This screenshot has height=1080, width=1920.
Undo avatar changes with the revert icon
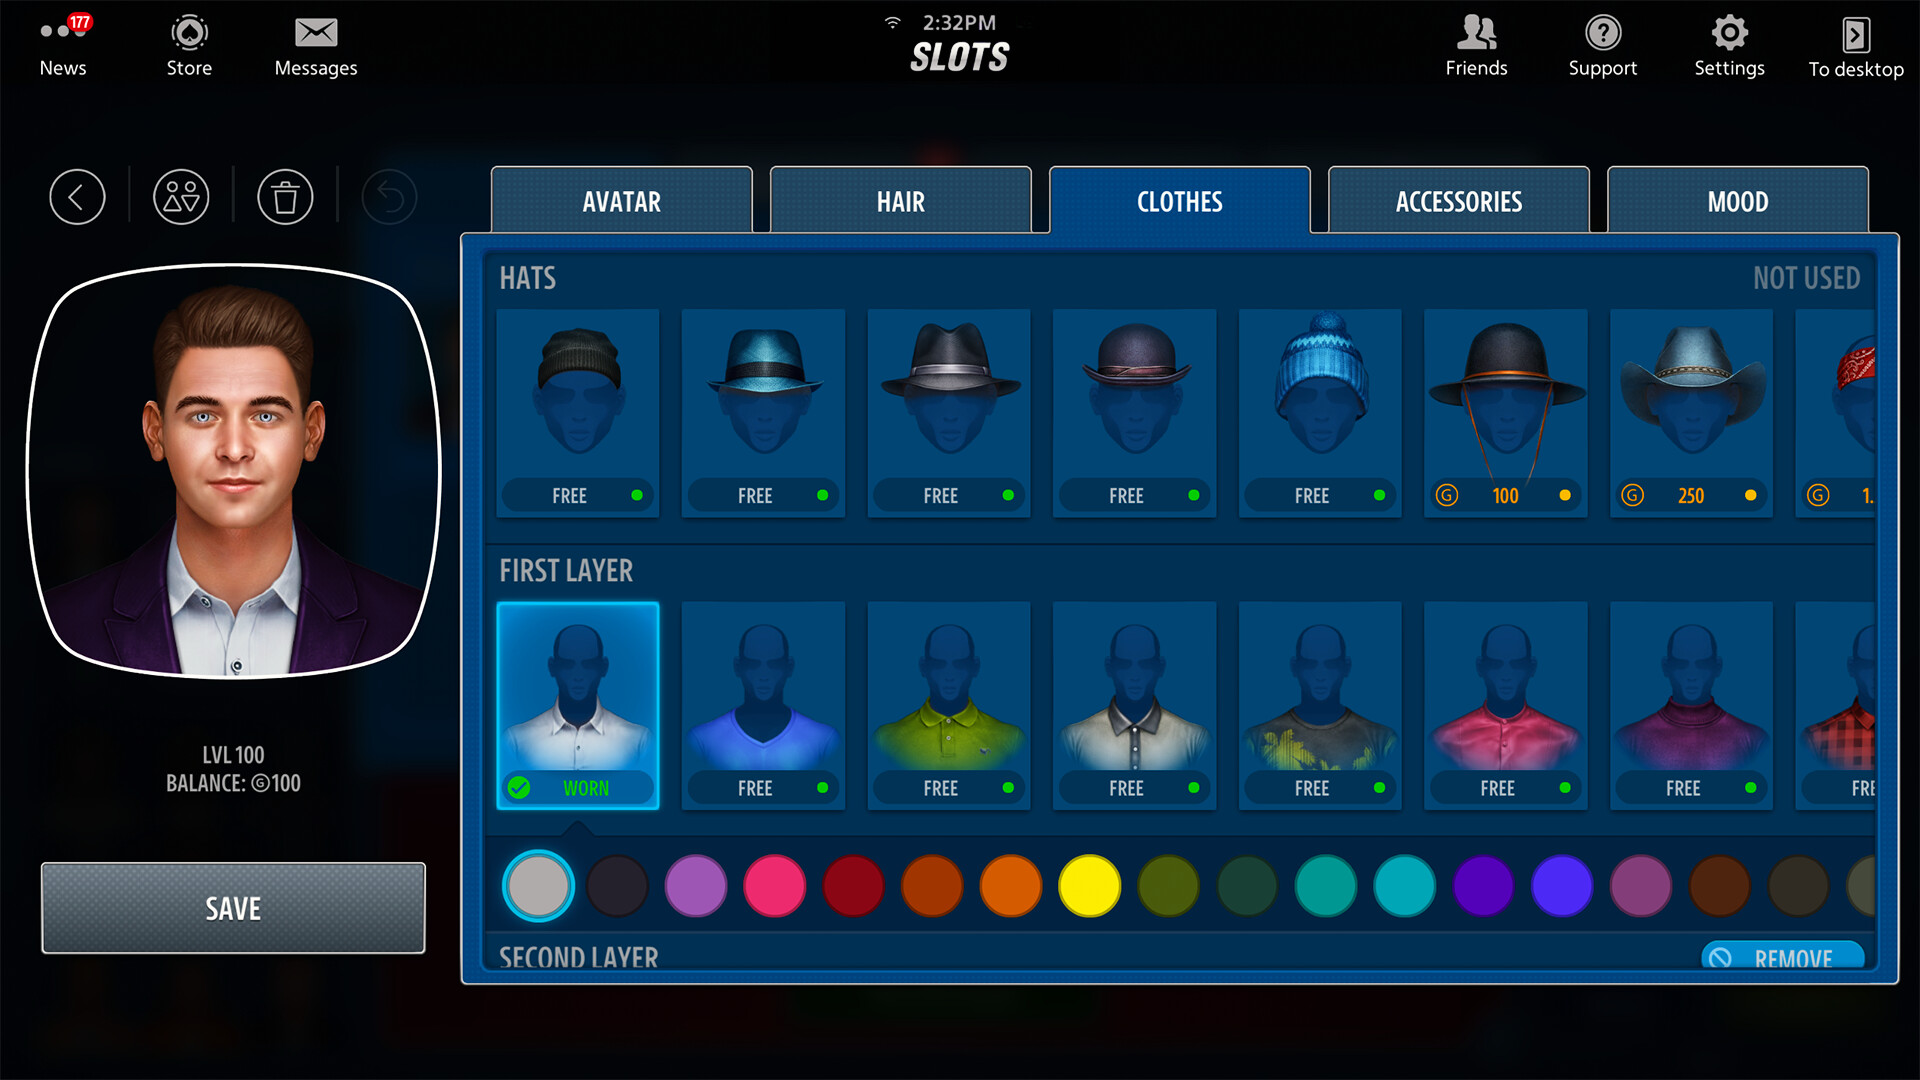tap(389, 197)
